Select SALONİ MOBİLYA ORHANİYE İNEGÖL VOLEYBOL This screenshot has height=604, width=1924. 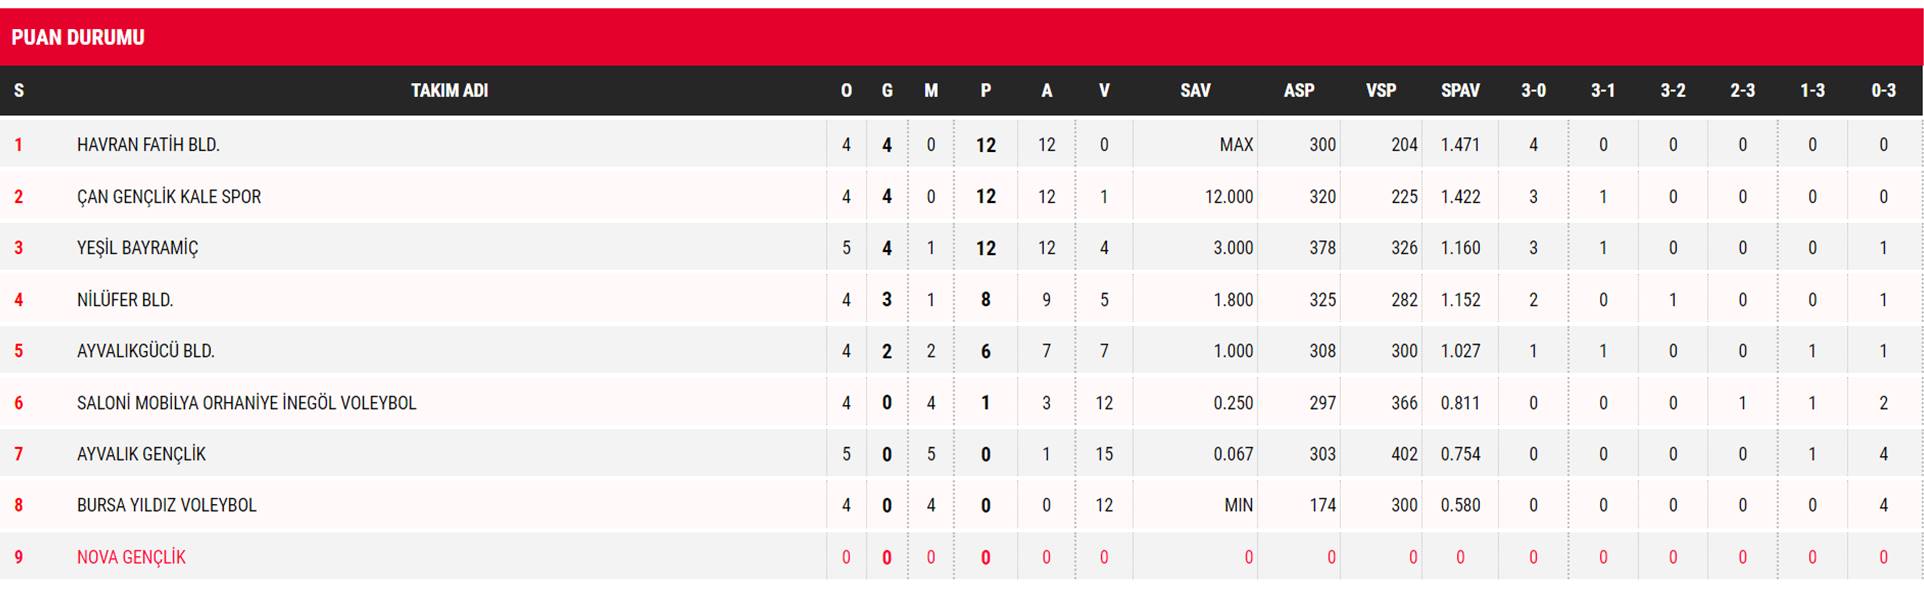[x=246, y=403]
